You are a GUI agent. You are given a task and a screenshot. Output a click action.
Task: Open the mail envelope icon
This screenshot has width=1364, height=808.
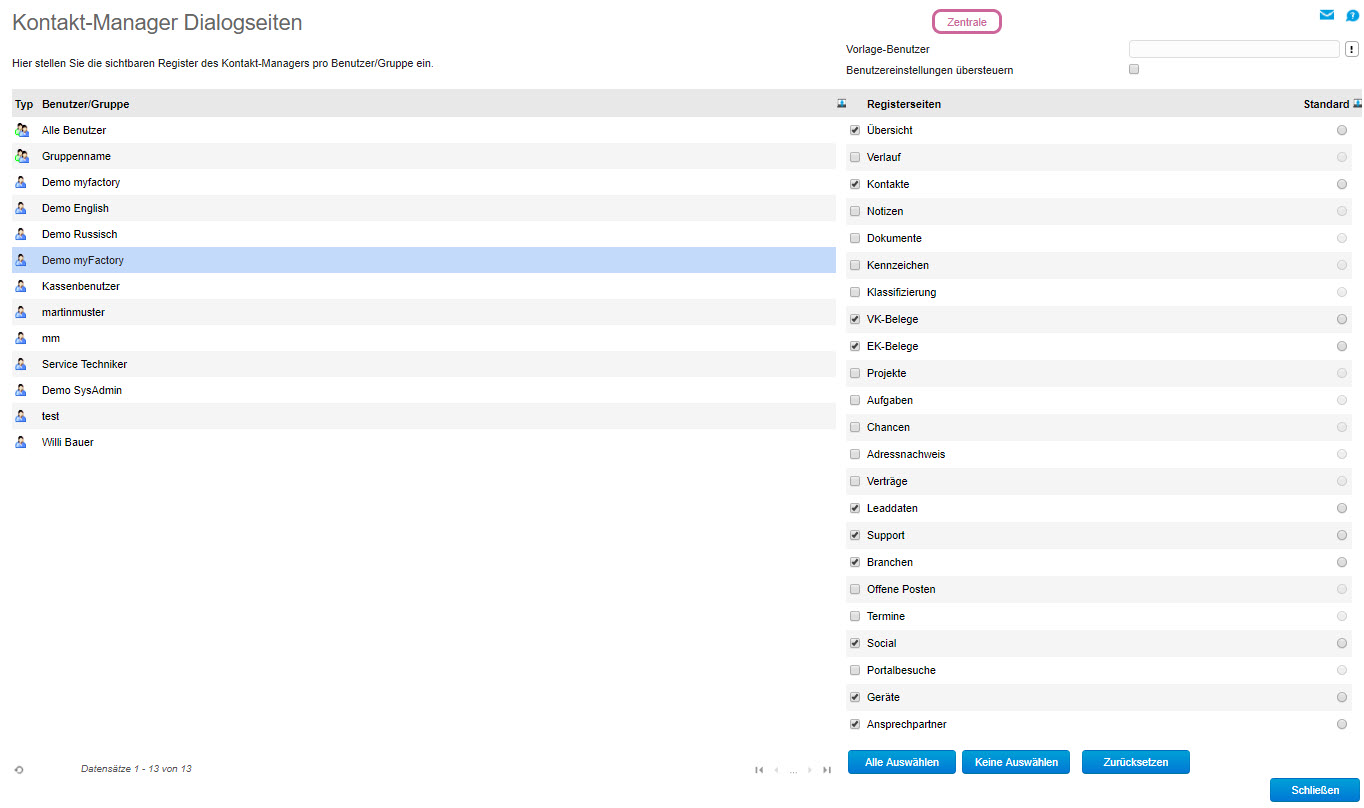click(1327, 15)
